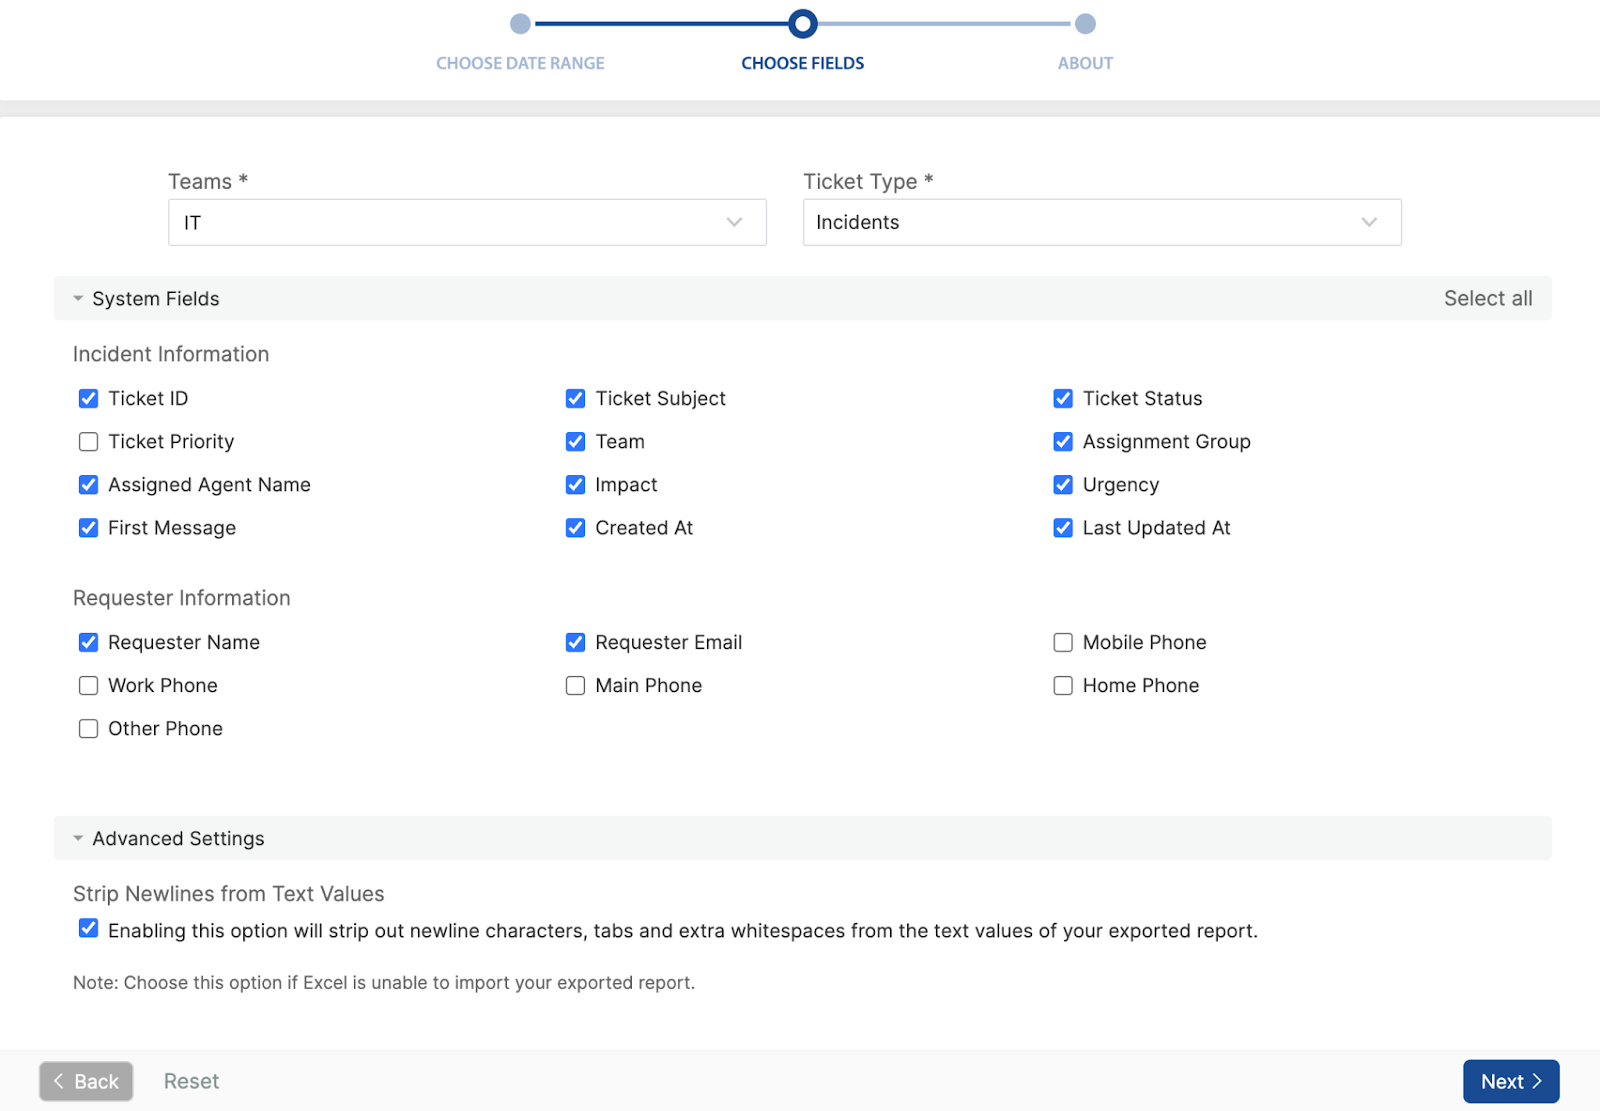Click the Back button
This screenshot has height=1111, width=1600.
pyautogui.click(x=86, y=1081)
